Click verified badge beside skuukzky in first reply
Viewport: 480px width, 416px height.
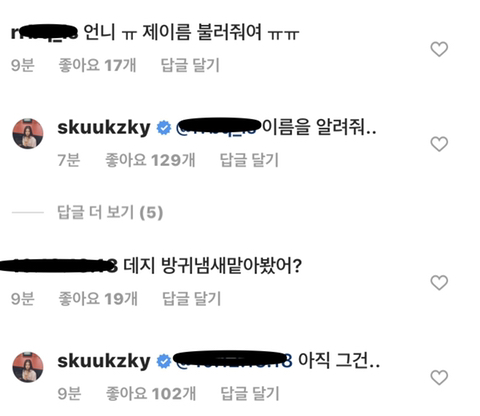164,128
